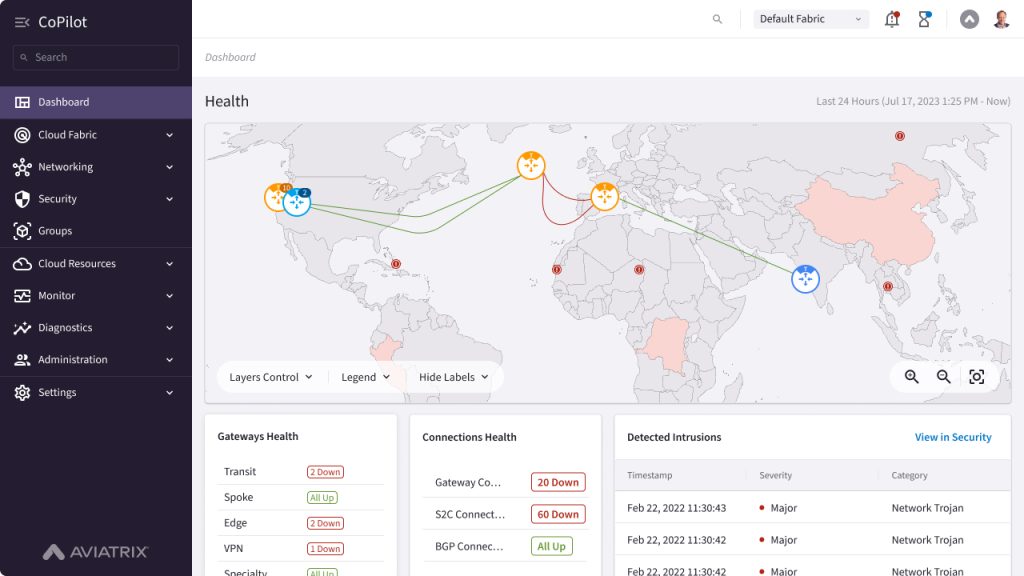Click the View in Security link
The image size is (1024, 576).
(x=952, y=437)
